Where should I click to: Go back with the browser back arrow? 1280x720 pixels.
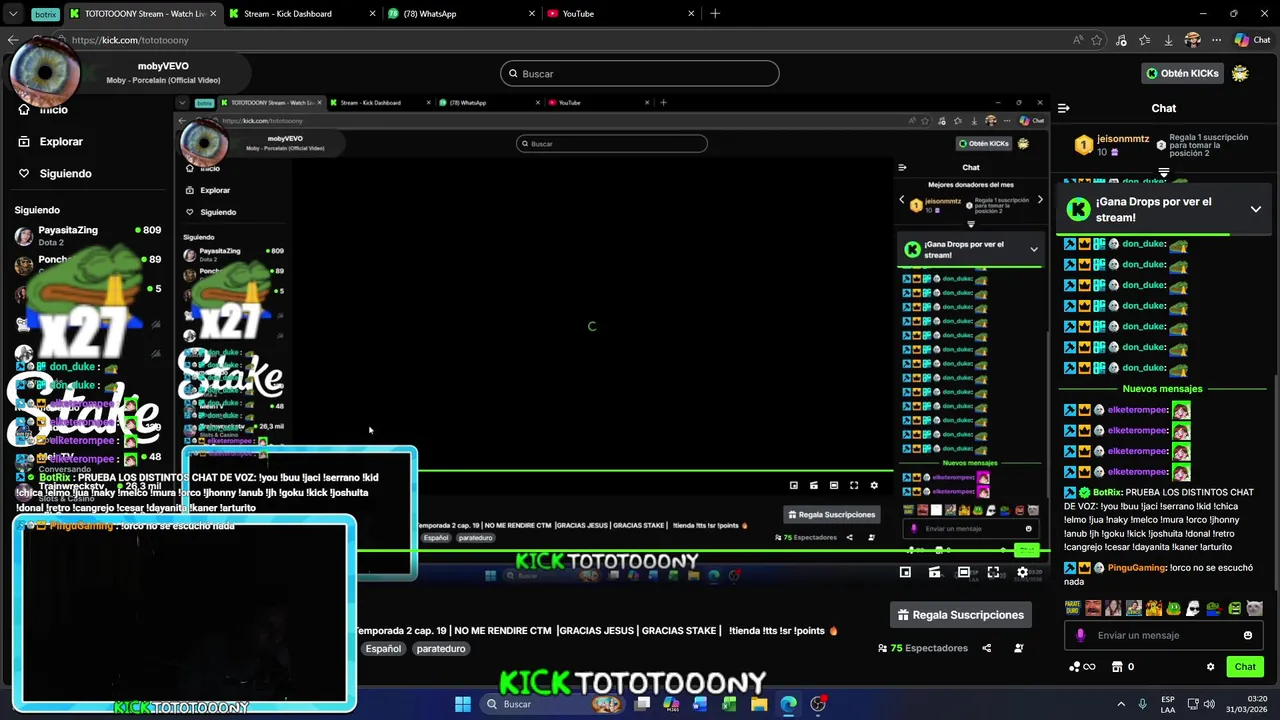pos(13,40)
